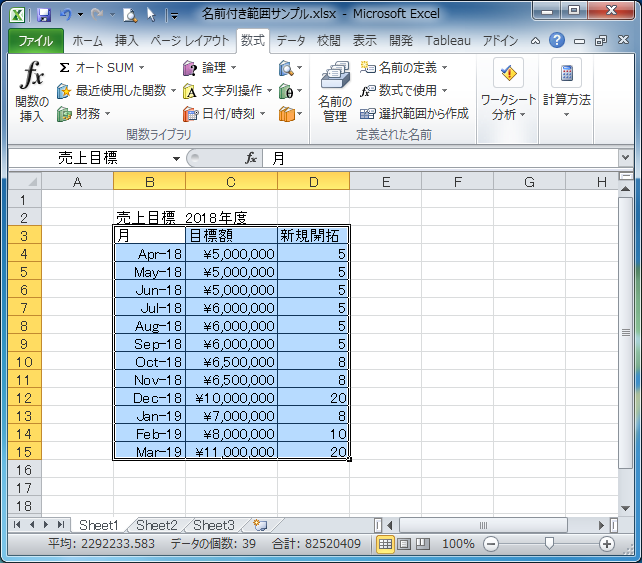Image resolution: width=642 pixels, height=563 pixels.
Task: Click 選択範囲から作成 button
Action: (414, 113)
